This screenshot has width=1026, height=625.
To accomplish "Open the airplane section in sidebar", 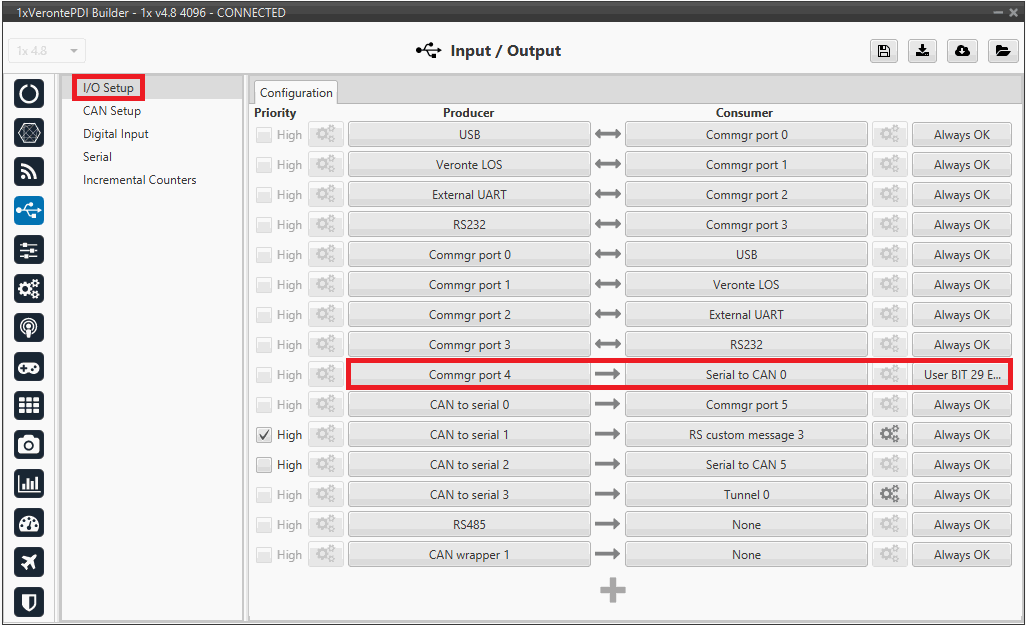I will coord(29,562).
